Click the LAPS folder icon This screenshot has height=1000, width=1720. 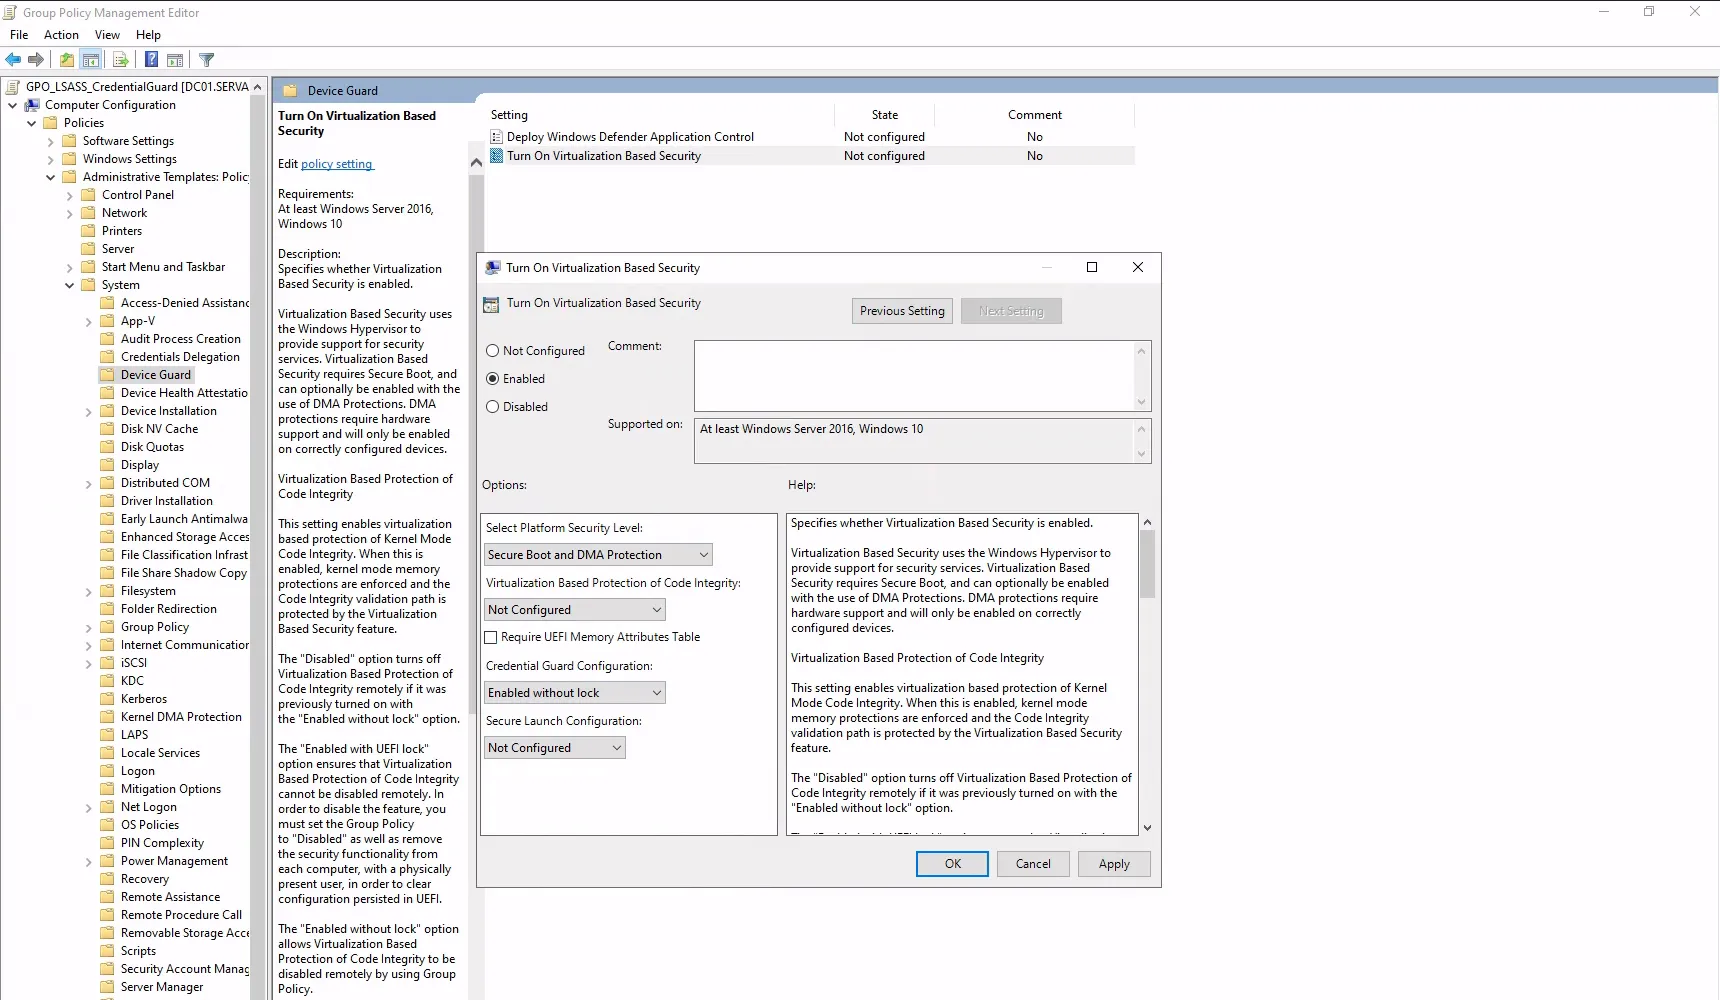coord(108,735)
